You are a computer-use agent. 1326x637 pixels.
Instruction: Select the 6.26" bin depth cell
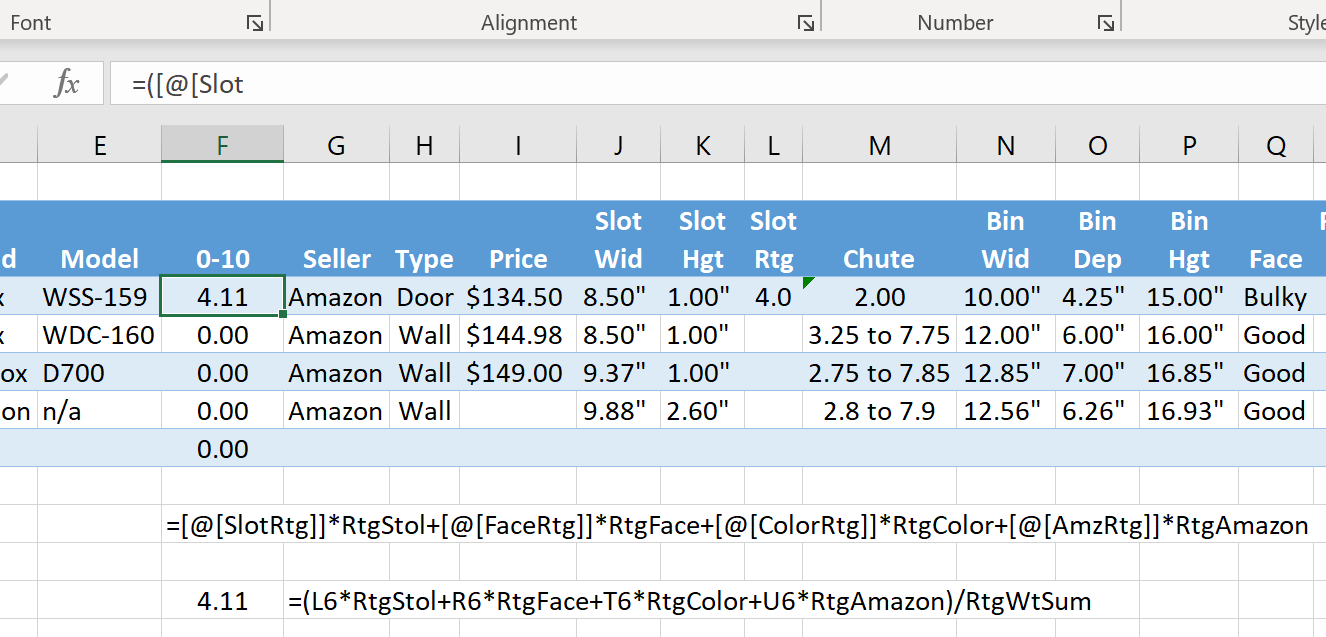1097,411
